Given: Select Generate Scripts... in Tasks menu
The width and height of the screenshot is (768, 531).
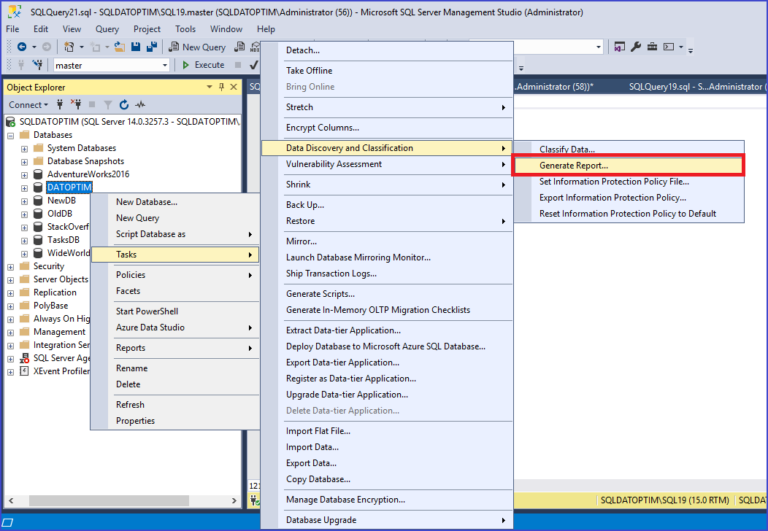Looking at the screenshot, I should (x=387, y=294).
